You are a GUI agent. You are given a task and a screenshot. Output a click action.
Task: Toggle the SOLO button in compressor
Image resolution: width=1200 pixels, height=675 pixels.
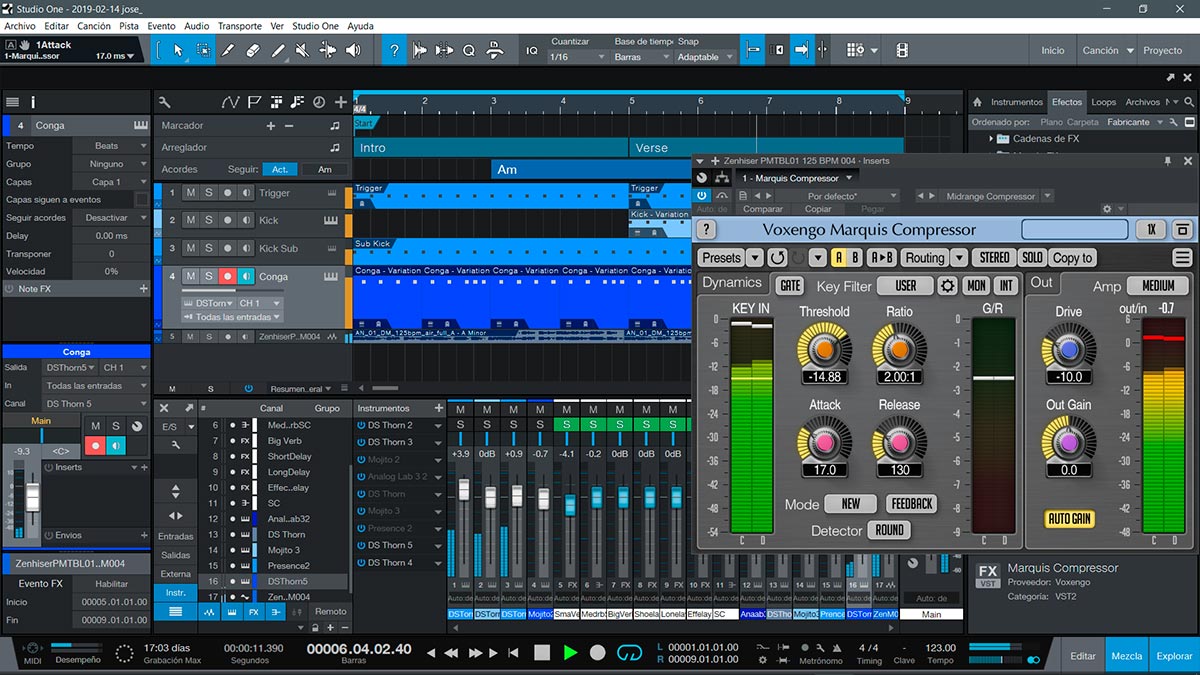pyautogui.click(x=1032, y=258)
